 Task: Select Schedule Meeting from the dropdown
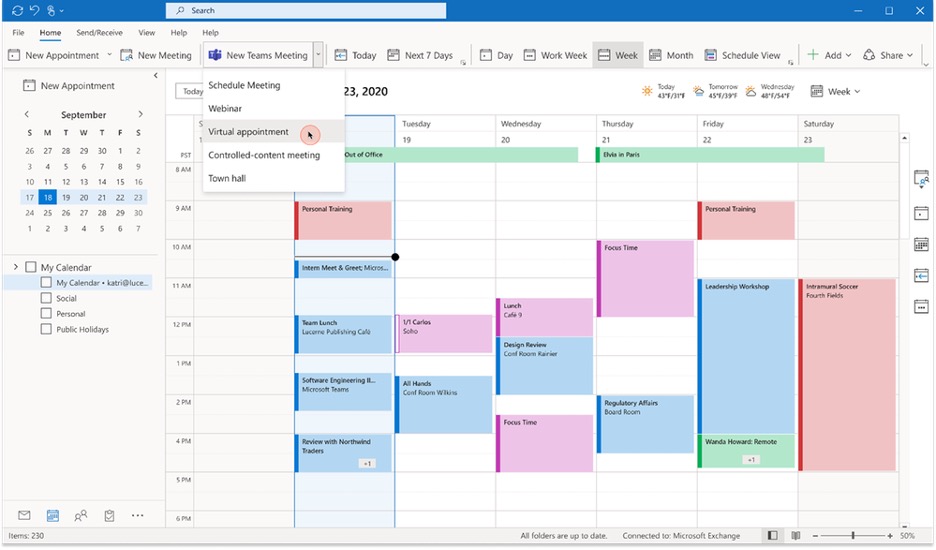tap(244, 85)
